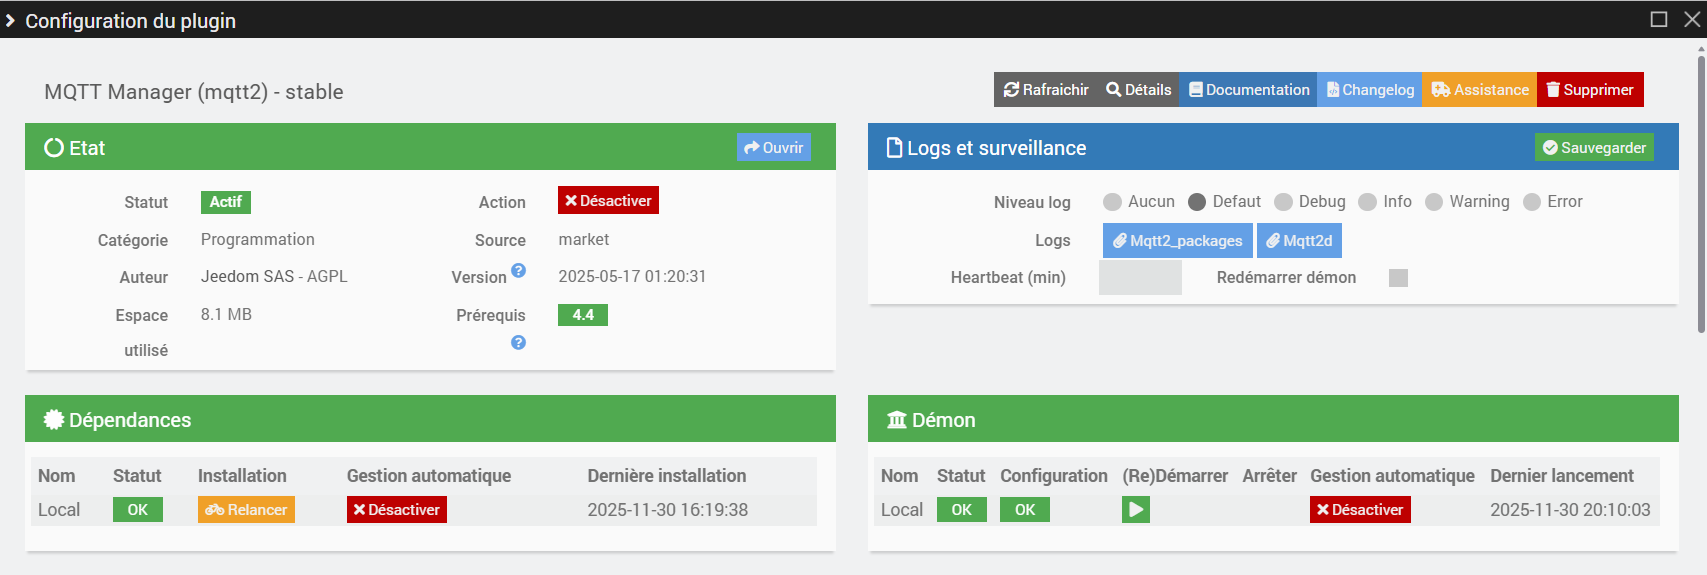Click the help icon below Prérequis

tap(518, 342)
